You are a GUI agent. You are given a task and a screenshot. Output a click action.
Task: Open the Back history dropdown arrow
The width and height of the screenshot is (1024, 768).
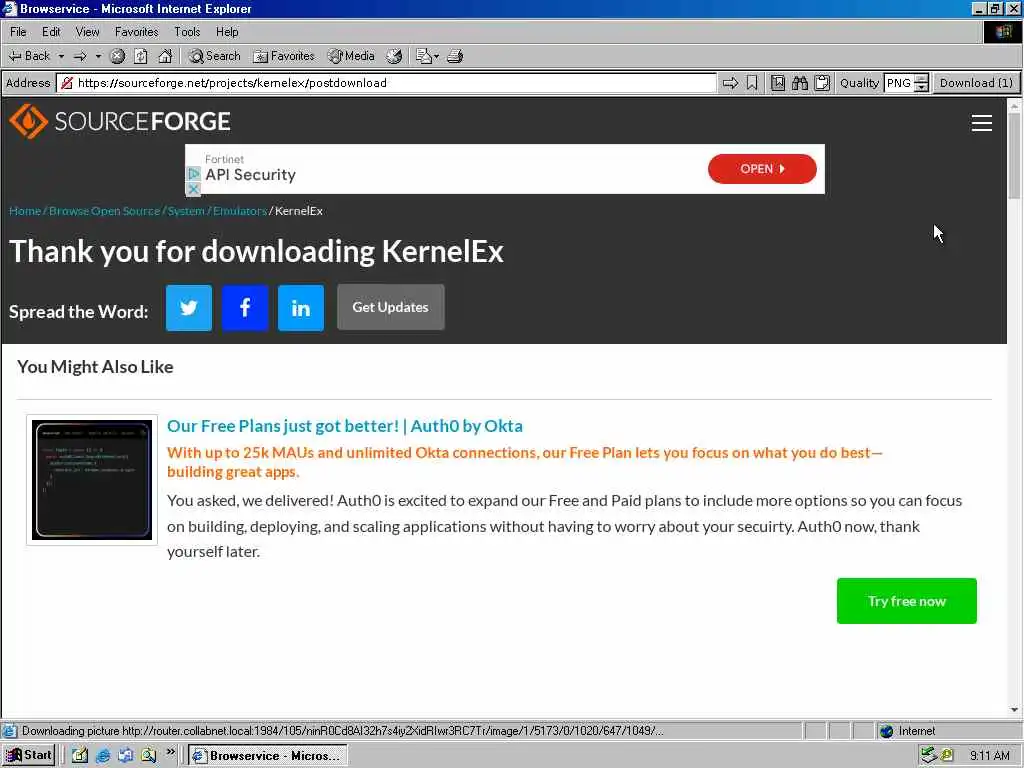pyautogui.click(x=61, y=56)
